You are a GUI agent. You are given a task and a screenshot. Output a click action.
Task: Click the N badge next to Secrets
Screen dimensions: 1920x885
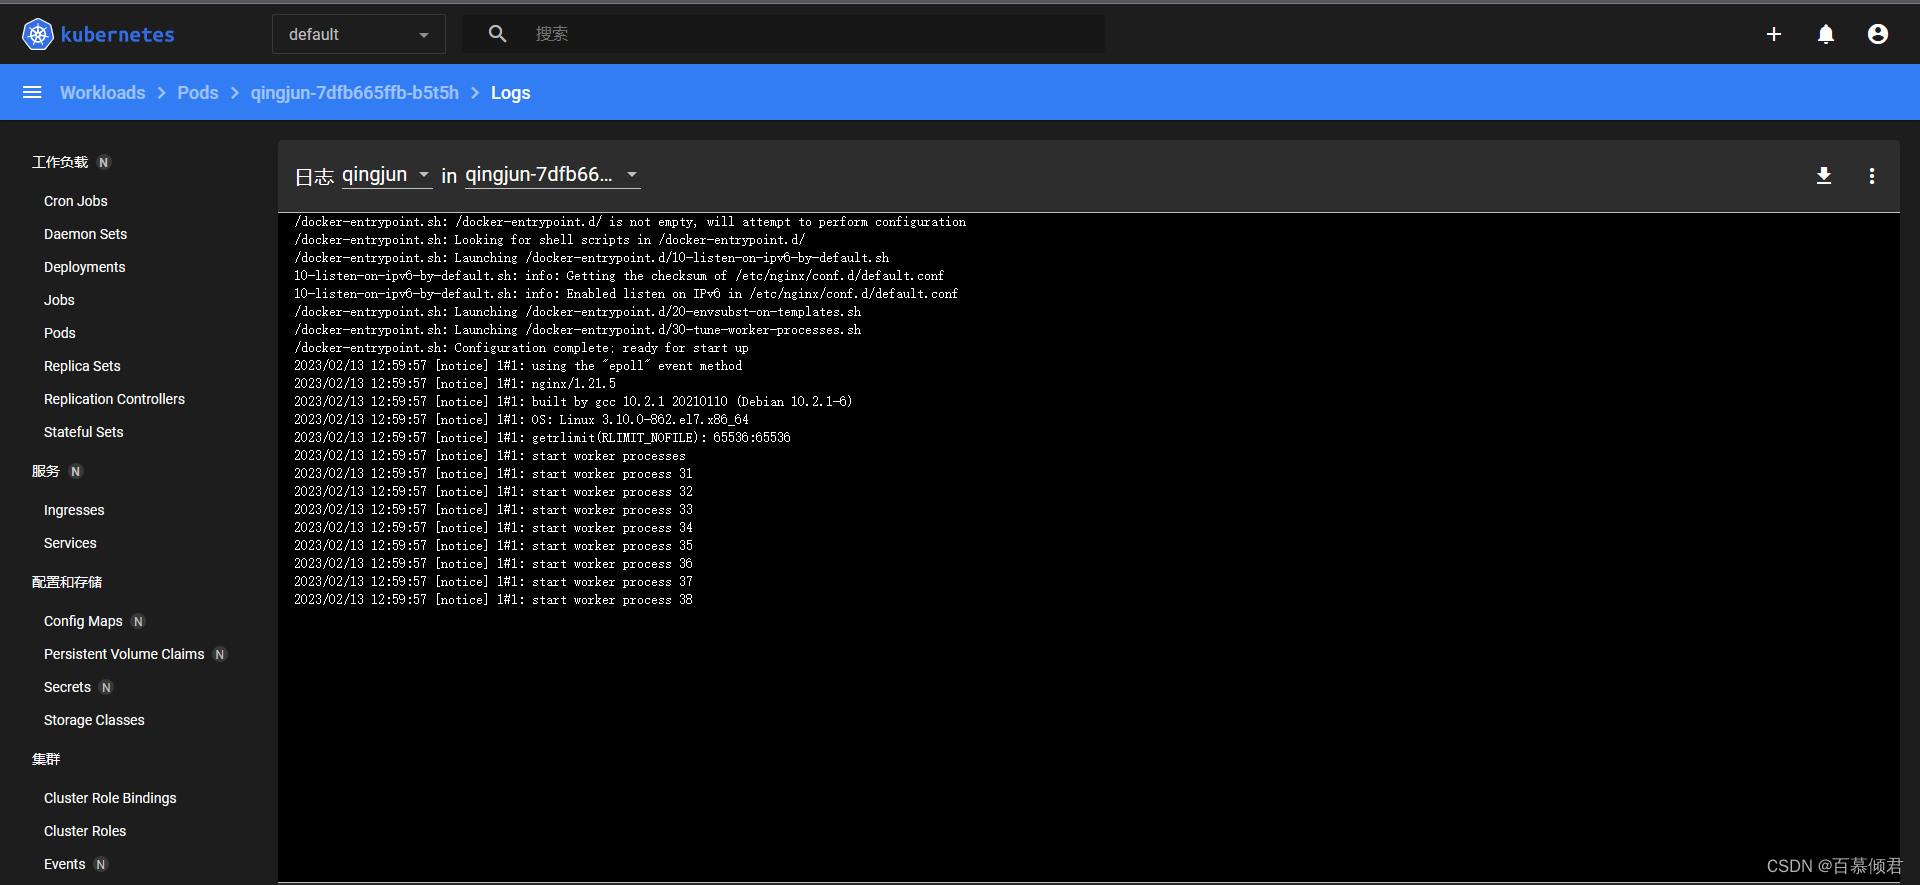[106, 687]
